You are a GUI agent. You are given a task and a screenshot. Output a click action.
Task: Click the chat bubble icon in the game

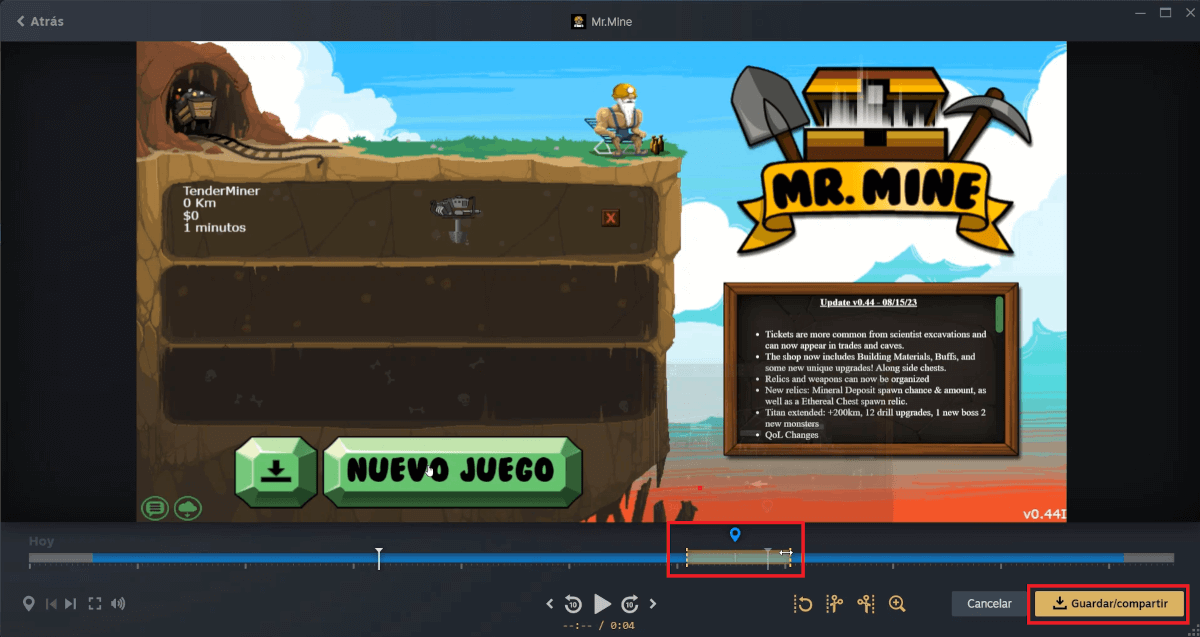click(155, 508)
